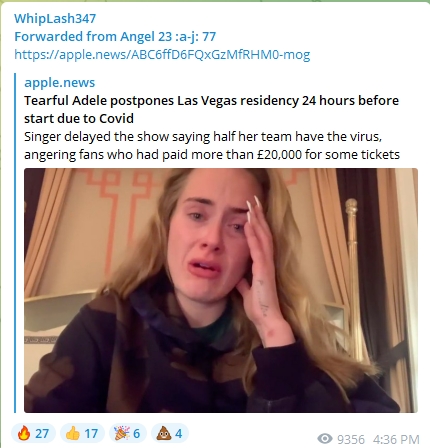
Task: Click the 27 count on fire reaction
Action: pos(42,434)
